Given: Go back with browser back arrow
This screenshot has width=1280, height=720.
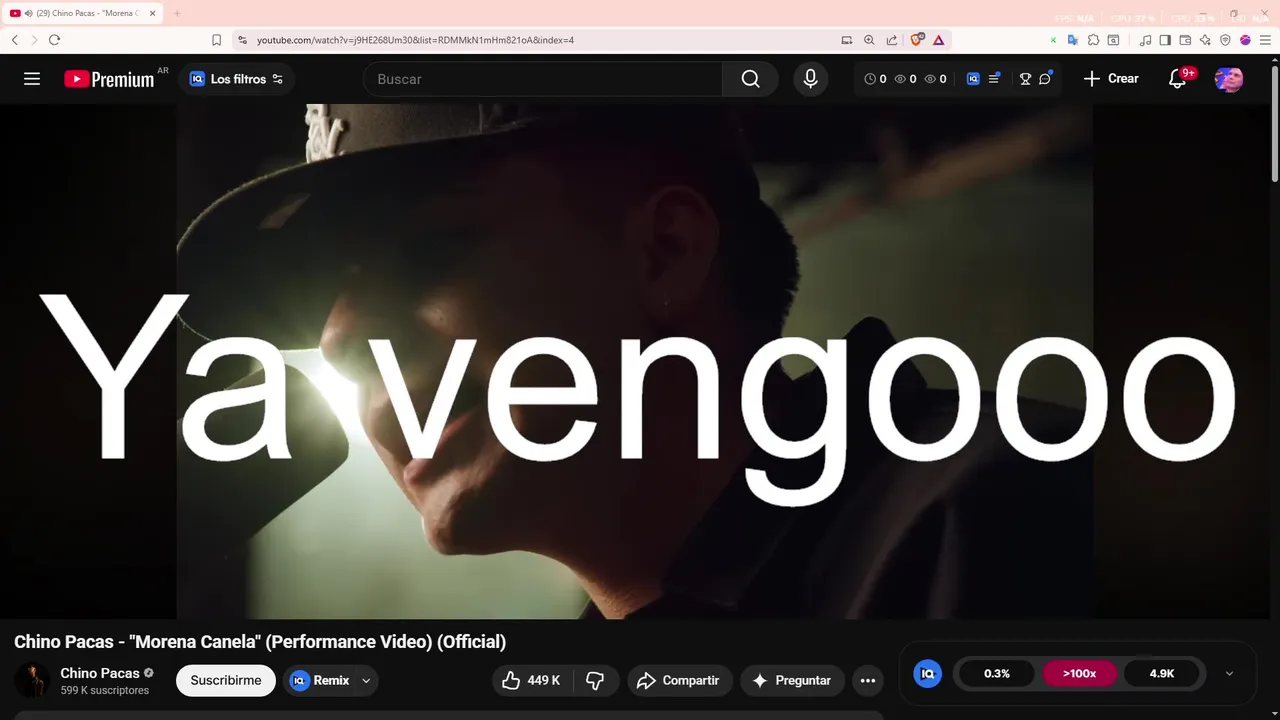Looking at the screenshot, I should click(15, 40).
